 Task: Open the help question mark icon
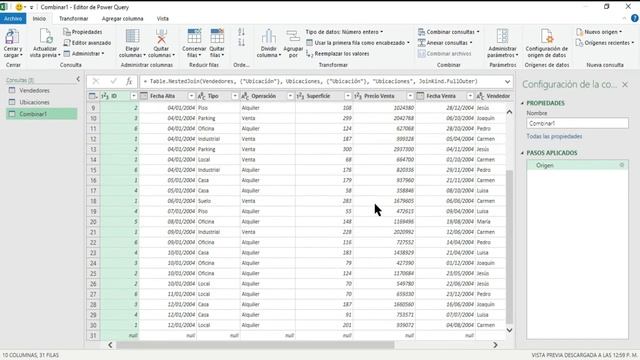tap(635, 18)
